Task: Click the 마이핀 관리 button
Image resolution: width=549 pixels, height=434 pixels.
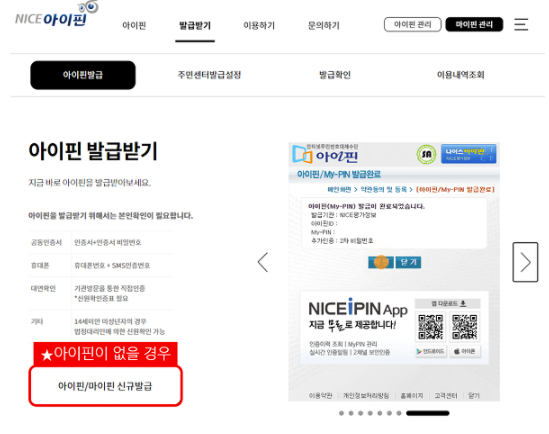Action: pos(474,24)
